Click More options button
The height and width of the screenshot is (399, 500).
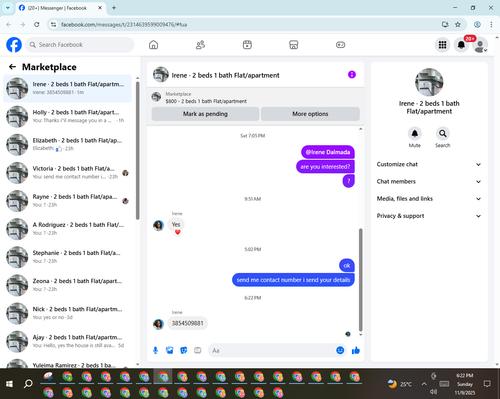point(310,114)
